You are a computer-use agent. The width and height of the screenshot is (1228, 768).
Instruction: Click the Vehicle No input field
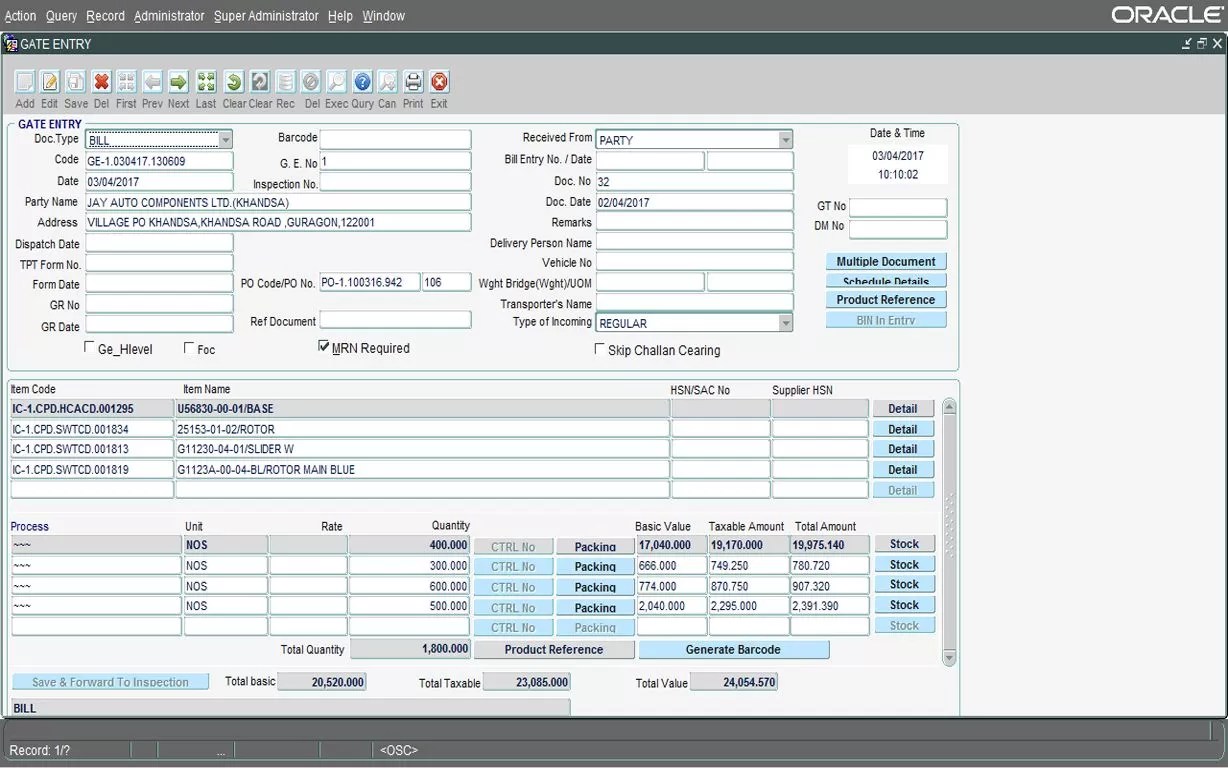coord(694,262)
